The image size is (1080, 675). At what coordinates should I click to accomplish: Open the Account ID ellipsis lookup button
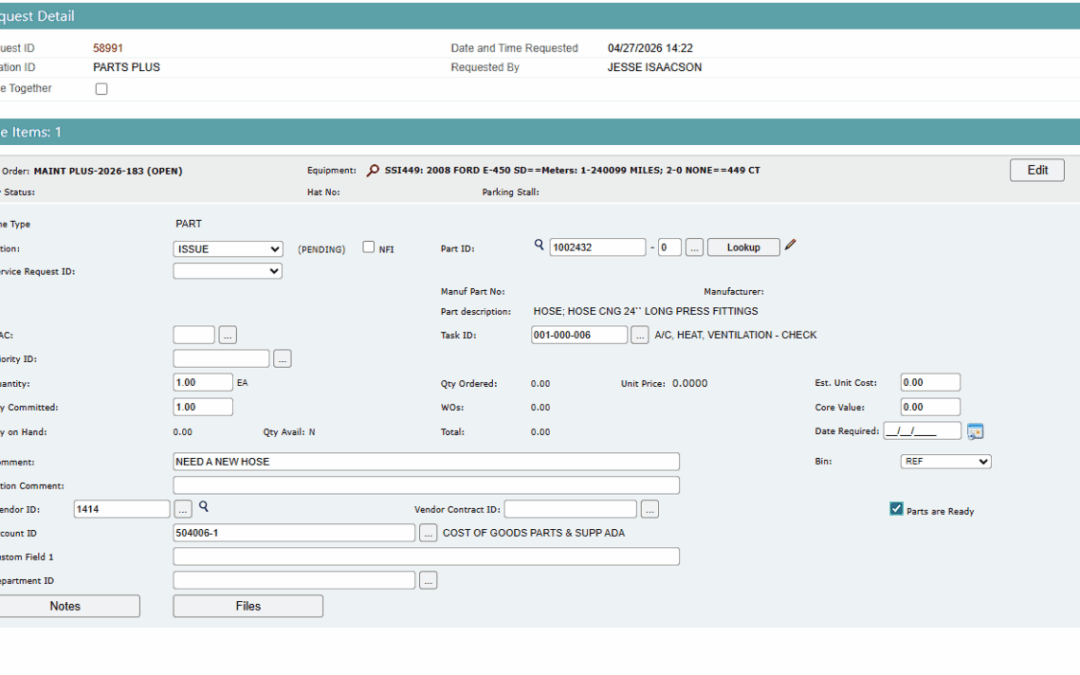click(x=428, y=533)
